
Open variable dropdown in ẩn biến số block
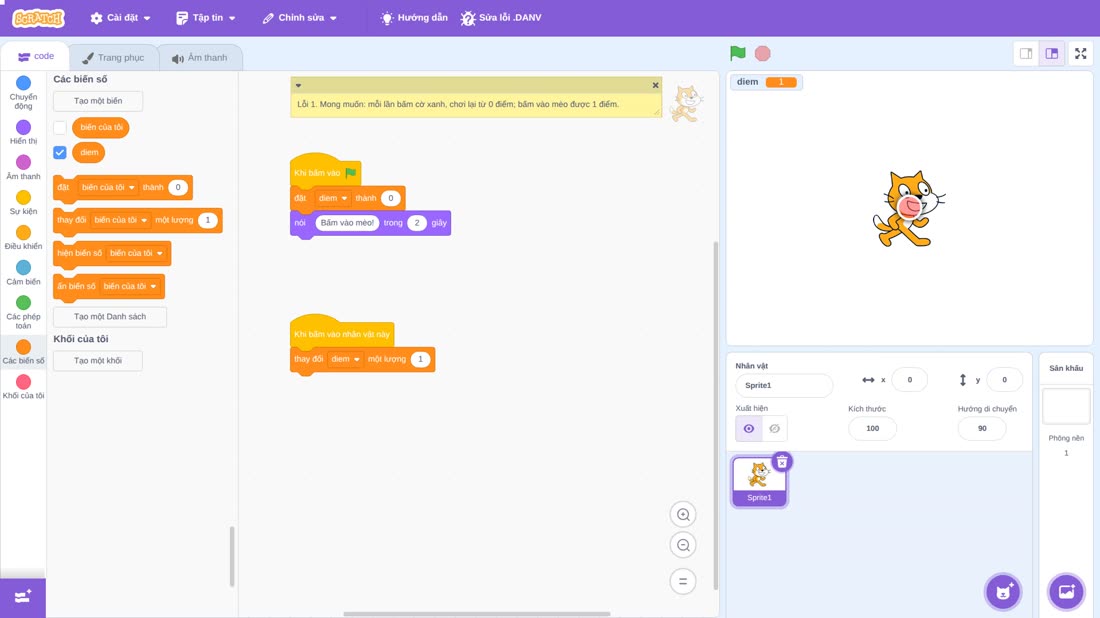point(130,286)
